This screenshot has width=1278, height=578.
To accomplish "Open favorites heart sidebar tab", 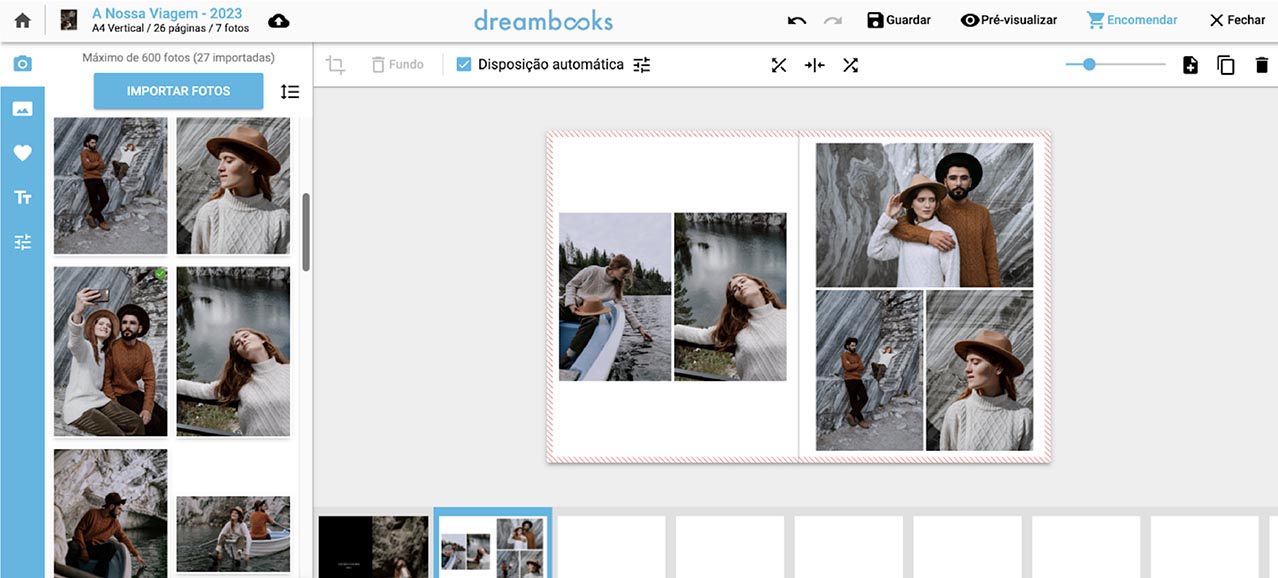I will (22, 153).
